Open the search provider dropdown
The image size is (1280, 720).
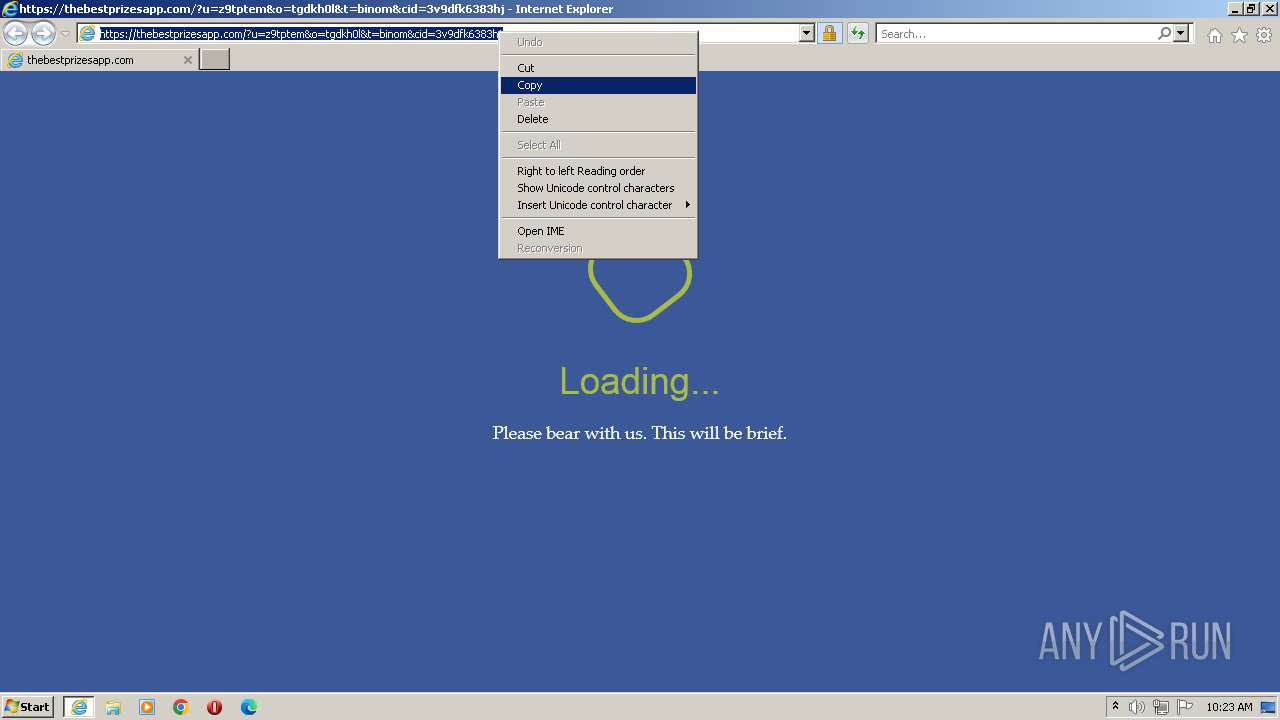pyautogui.click(x=1181, y=34)
